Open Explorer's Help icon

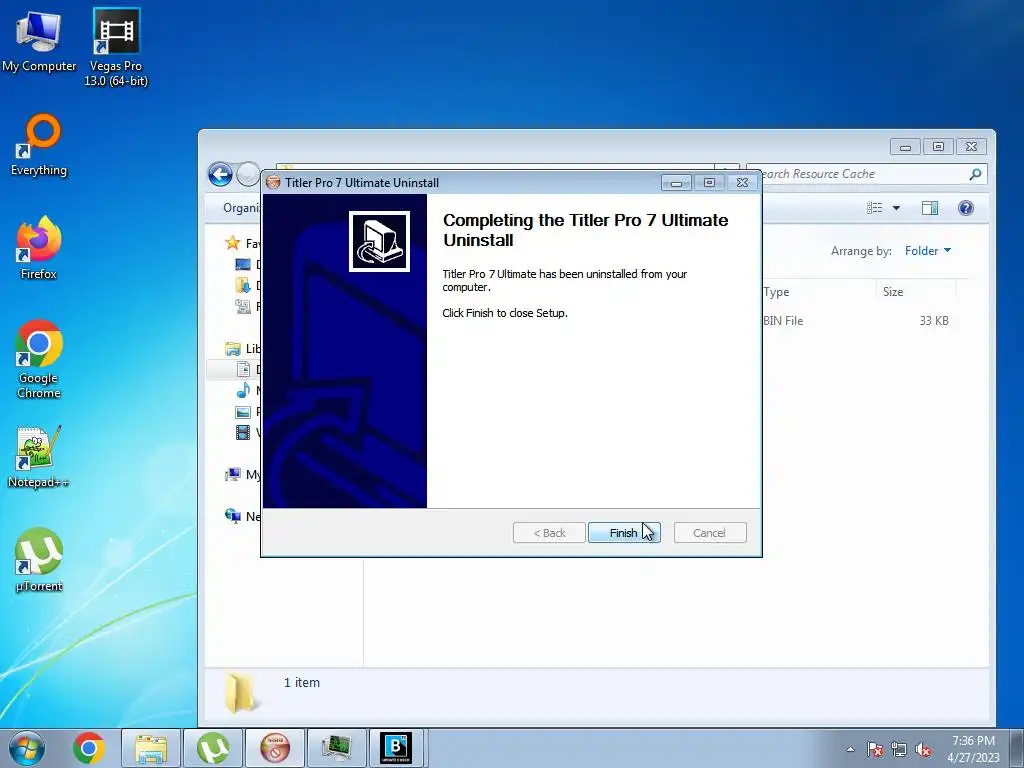click(966, 208)
